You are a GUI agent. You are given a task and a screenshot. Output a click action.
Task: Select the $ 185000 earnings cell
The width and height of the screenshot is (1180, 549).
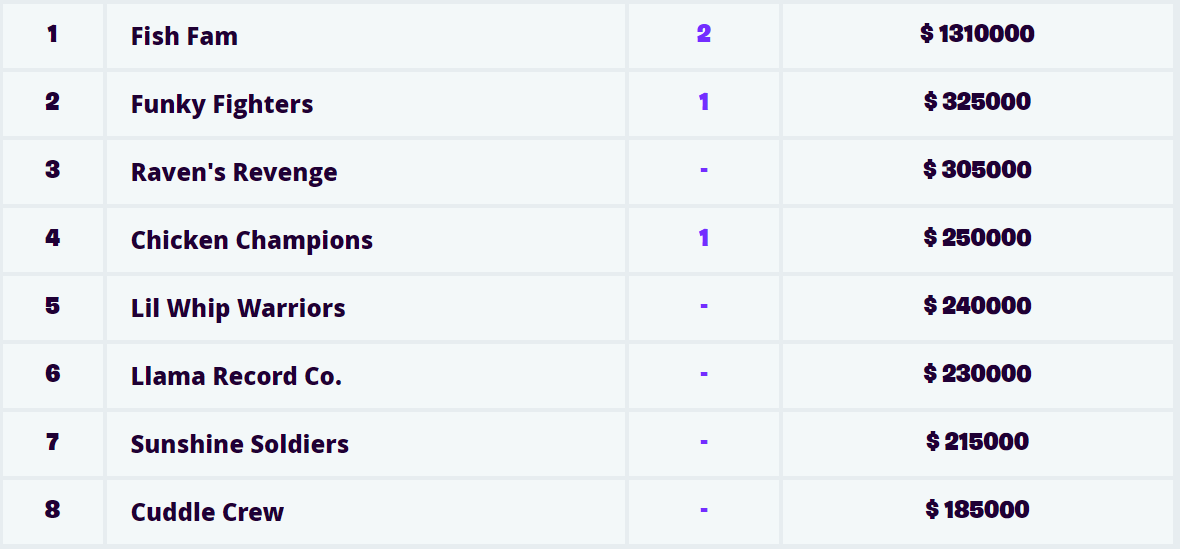[x=977, y=510]
